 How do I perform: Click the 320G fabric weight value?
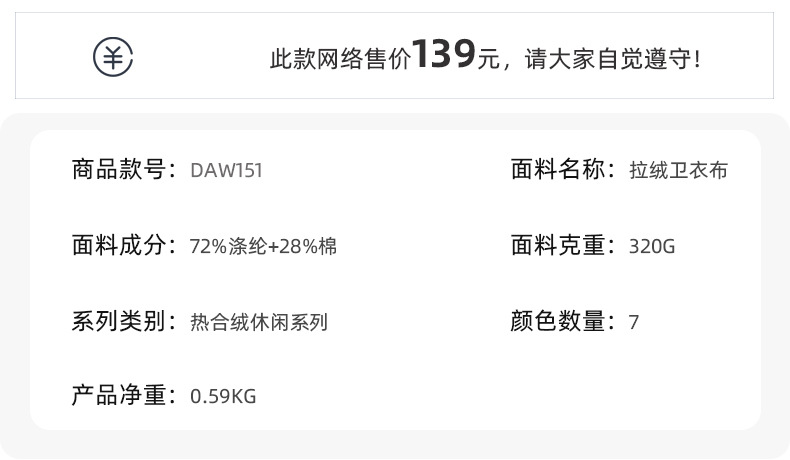[652, 247]
